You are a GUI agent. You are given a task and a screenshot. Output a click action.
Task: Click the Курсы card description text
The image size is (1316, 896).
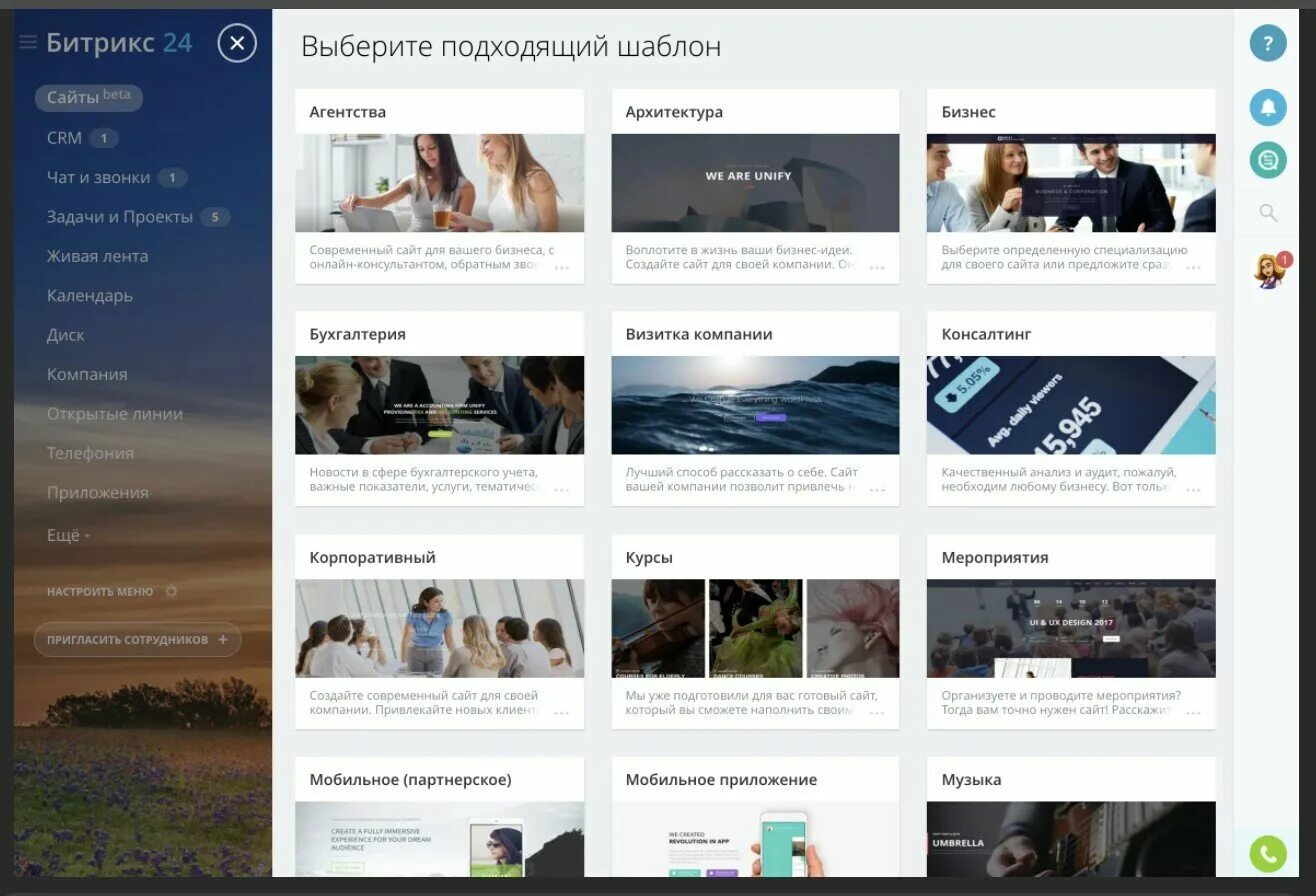pyautogui.click(x=751, y=702)
